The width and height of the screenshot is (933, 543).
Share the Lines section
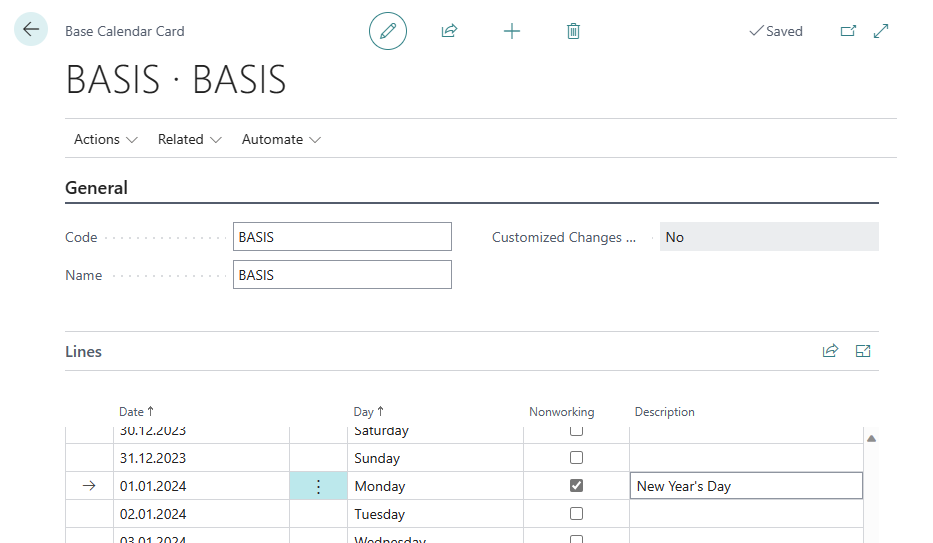[x=830, y=351]
